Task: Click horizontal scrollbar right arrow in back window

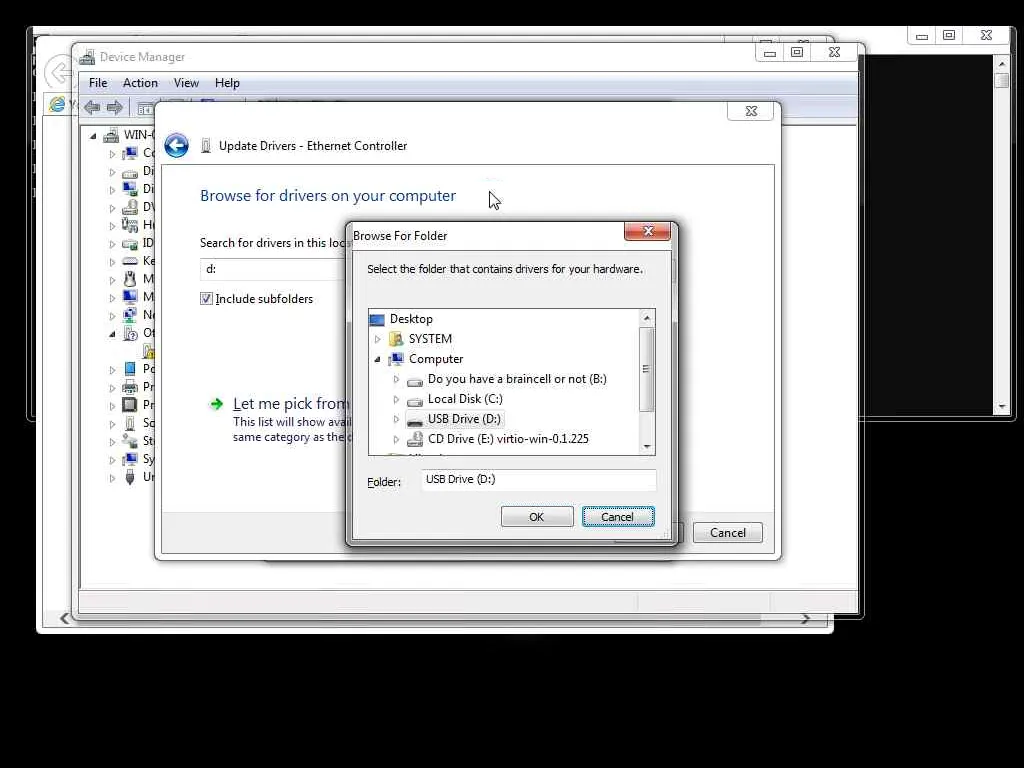Action: tap(806, 618)
